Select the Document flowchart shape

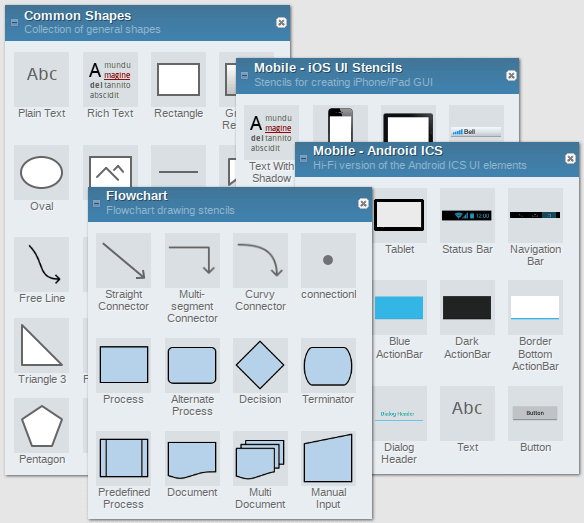click(x=192, y=458)
